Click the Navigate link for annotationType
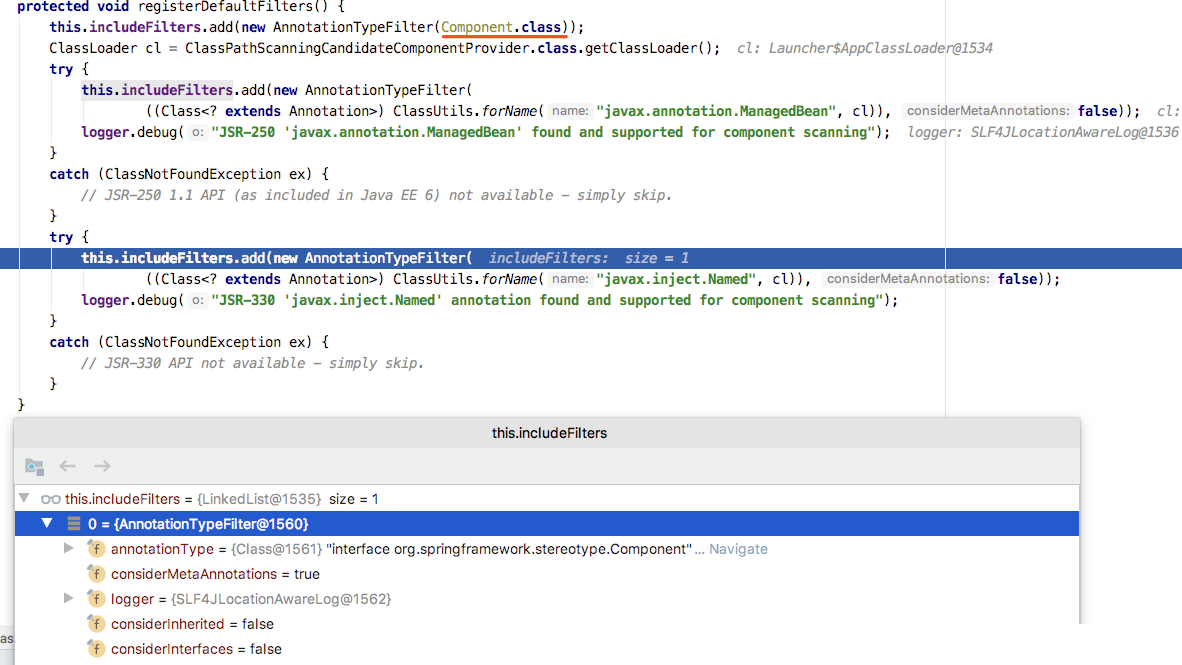The height and width of the screenshot is (665, 1182). click(x=738, y=549)
